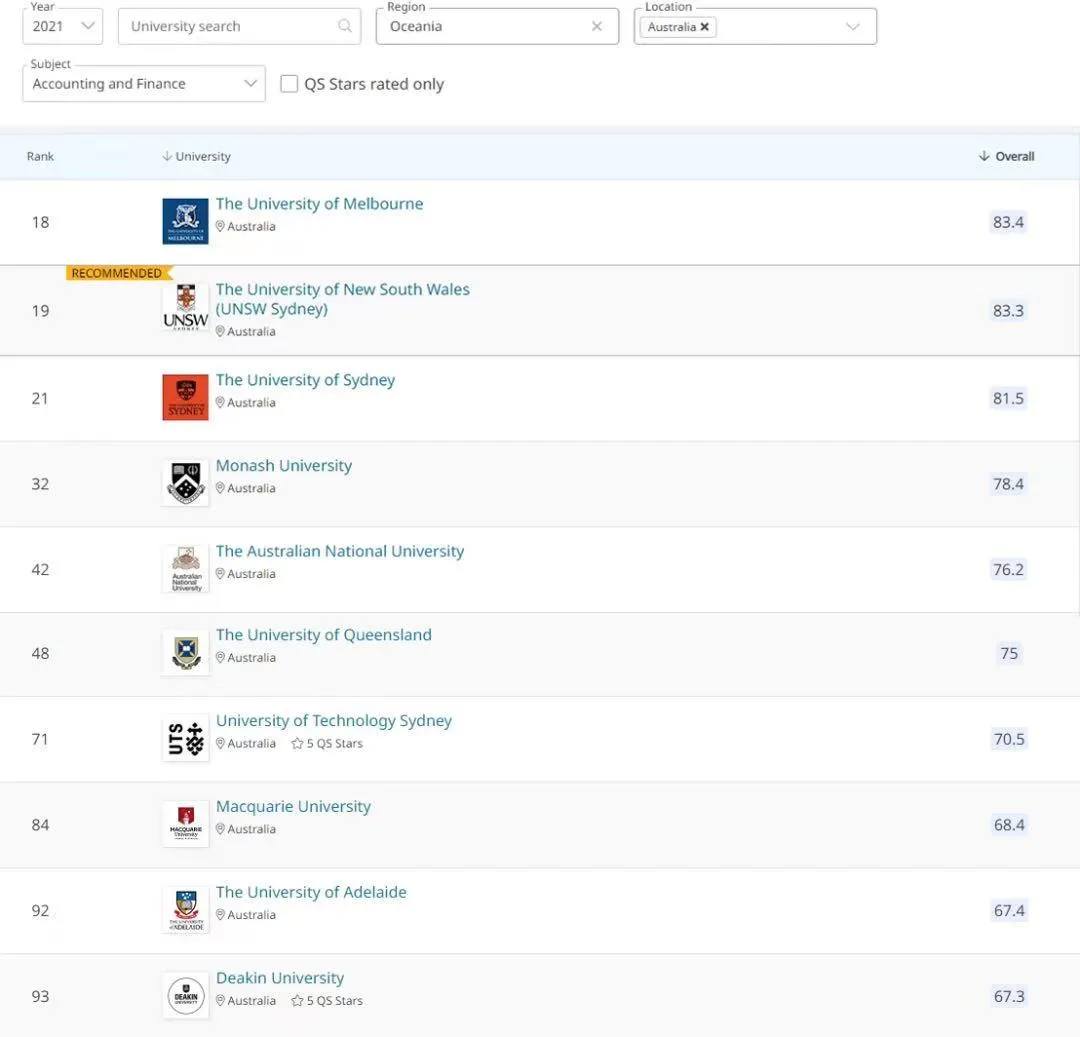Screen dimensions: 1080x1037
Task: Open the Deakin University link
Action: 280,978
